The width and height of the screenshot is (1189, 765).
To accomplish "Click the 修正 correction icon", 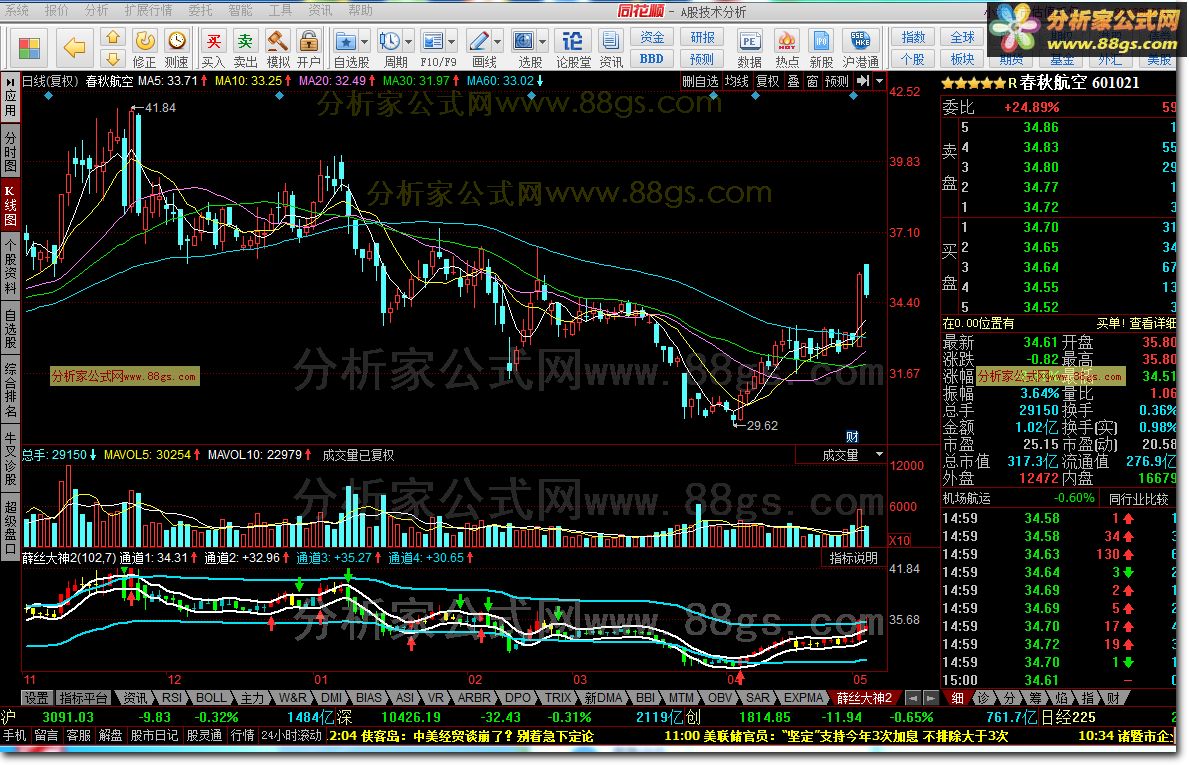I will point(144,41).
